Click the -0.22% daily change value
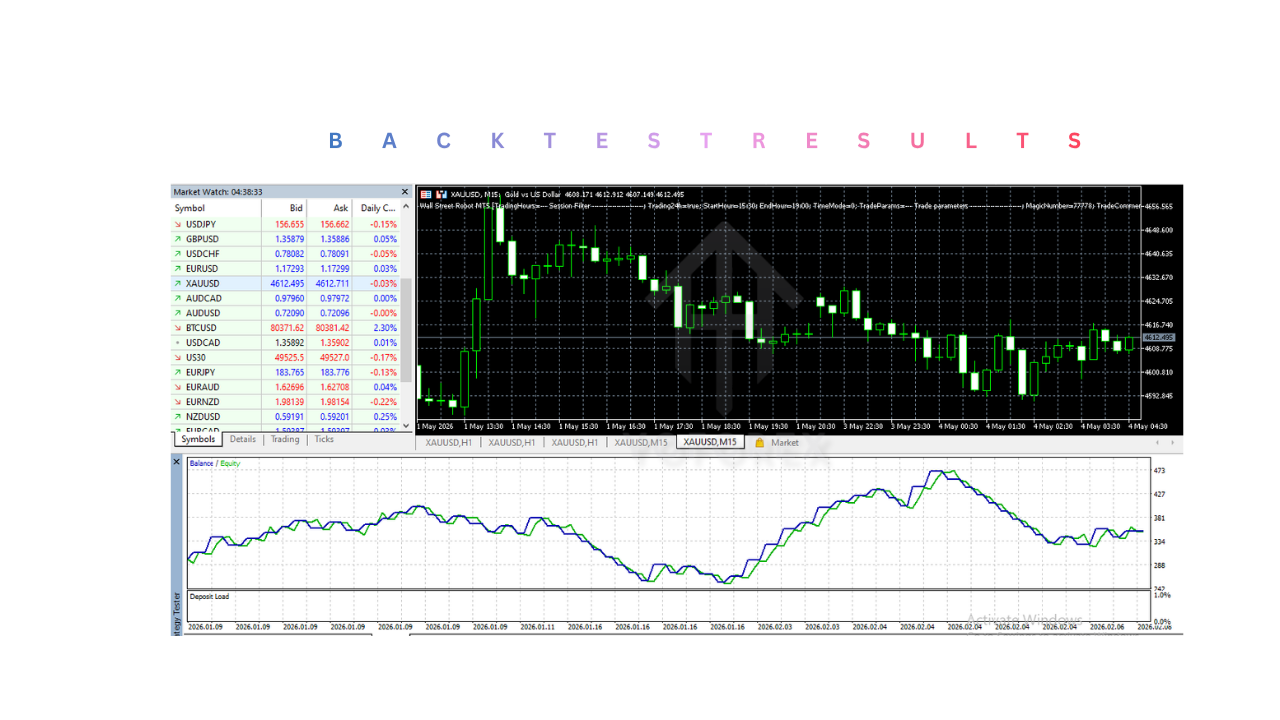 tap(383, 401)
